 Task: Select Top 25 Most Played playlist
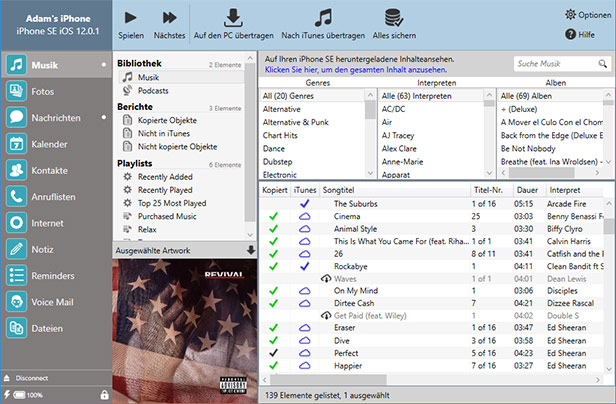[x=181, y=203]
